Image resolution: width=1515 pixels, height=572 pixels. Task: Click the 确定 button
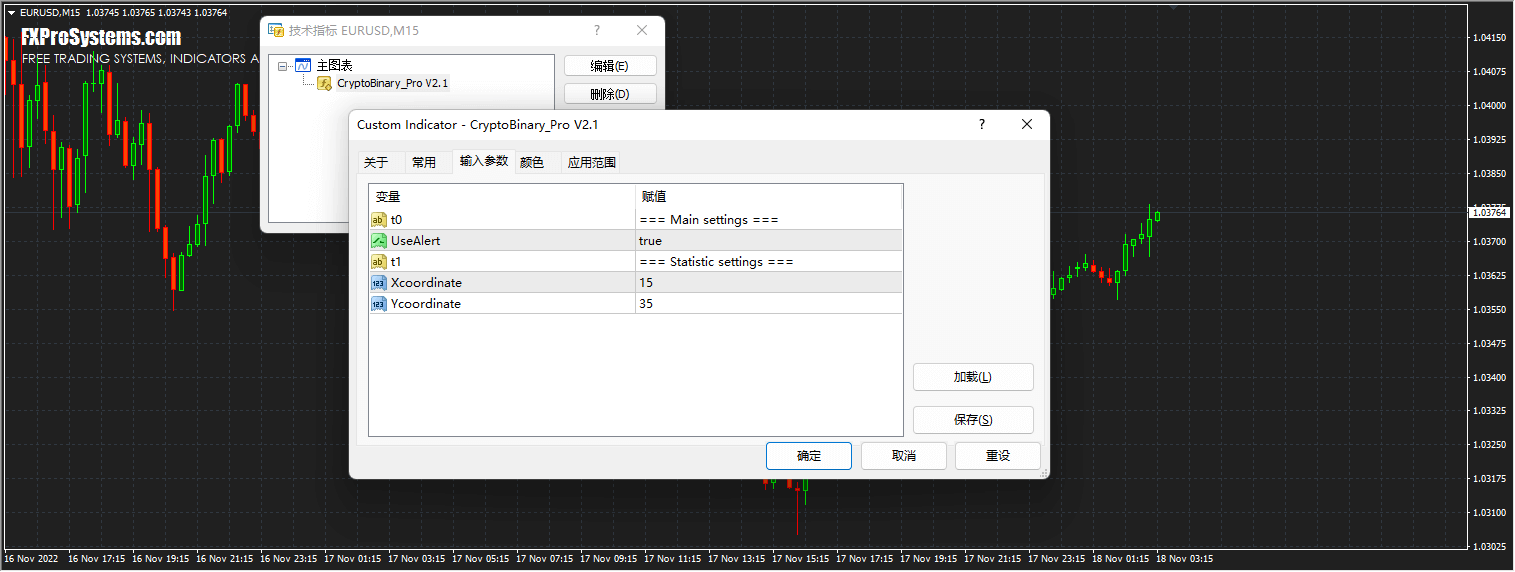(x=809, y=456)
